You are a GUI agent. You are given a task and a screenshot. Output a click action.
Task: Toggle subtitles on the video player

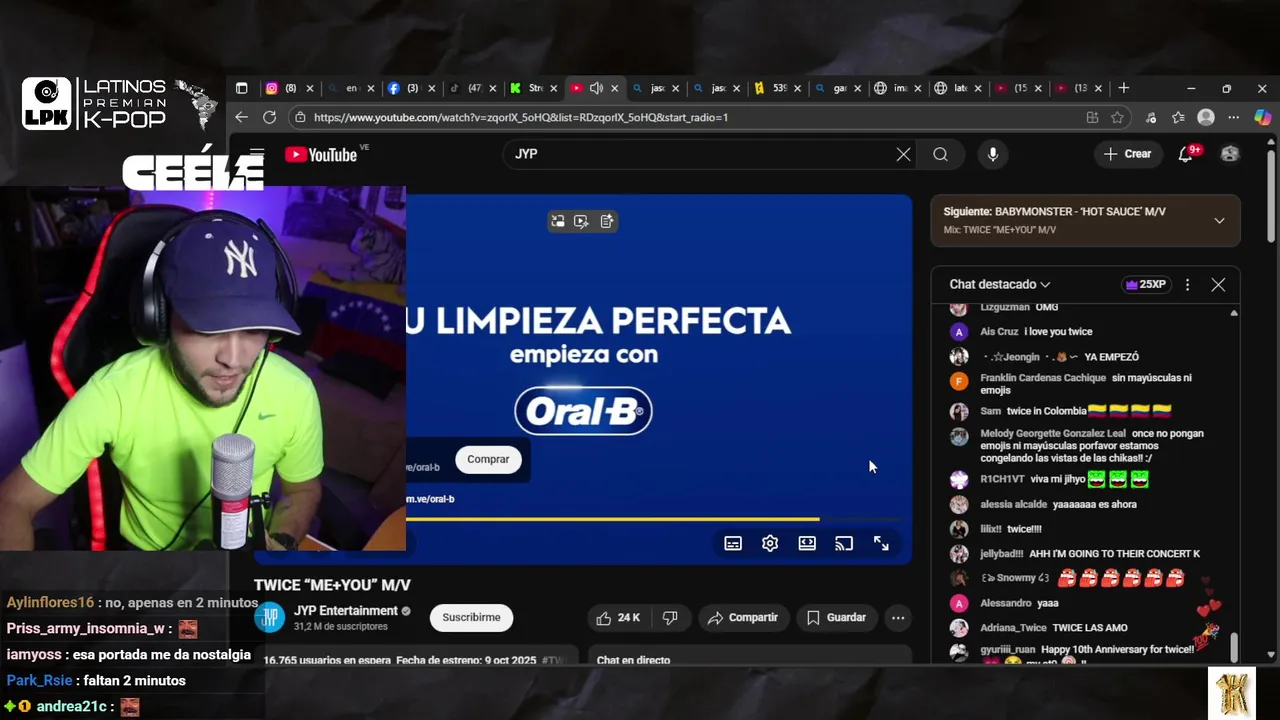point(733,543)
